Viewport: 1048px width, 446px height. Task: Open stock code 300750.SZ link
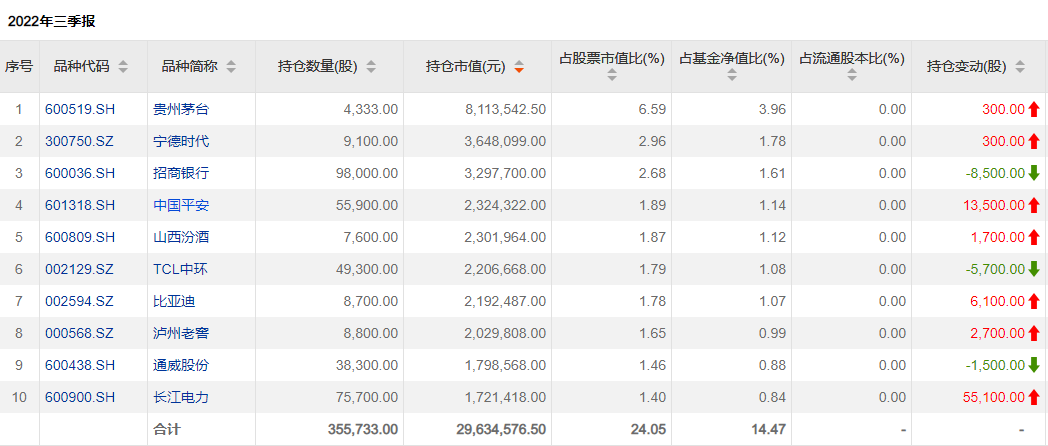[x=80, y=142]
